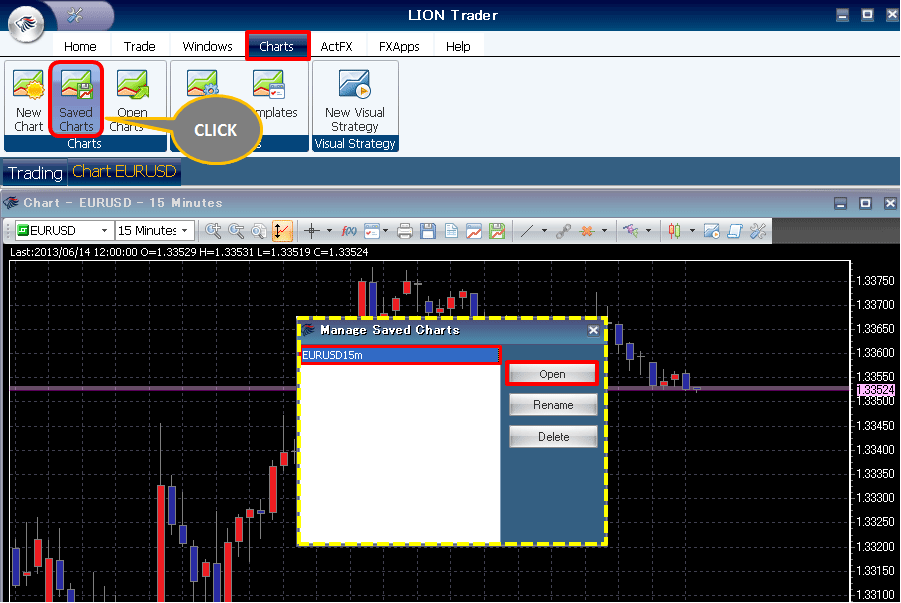Open the Saved Charts ribbon icon
This screenshot has width=901, height=603.
pyautogui.click(x=76, y=100)
